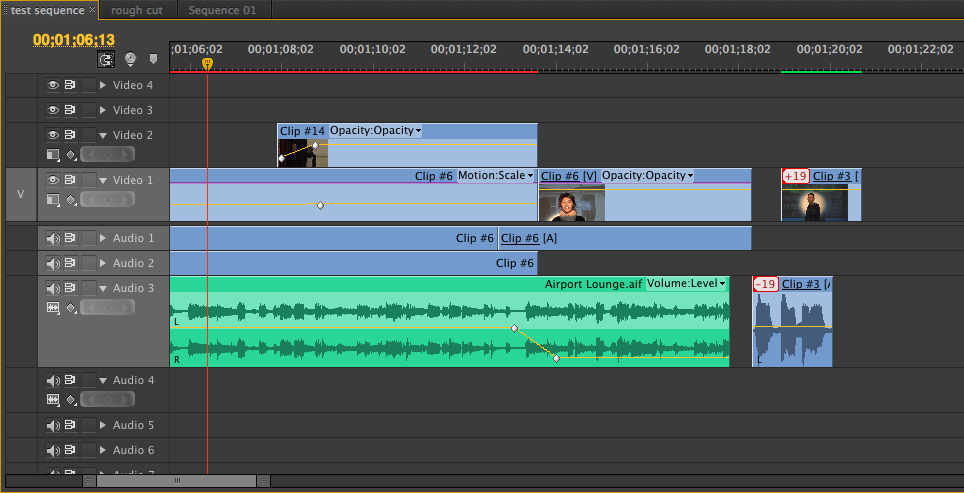Screen dimensions: 964x493
Task: Open Show Keyframes menu on Video 1
Action: pos(71,199)
